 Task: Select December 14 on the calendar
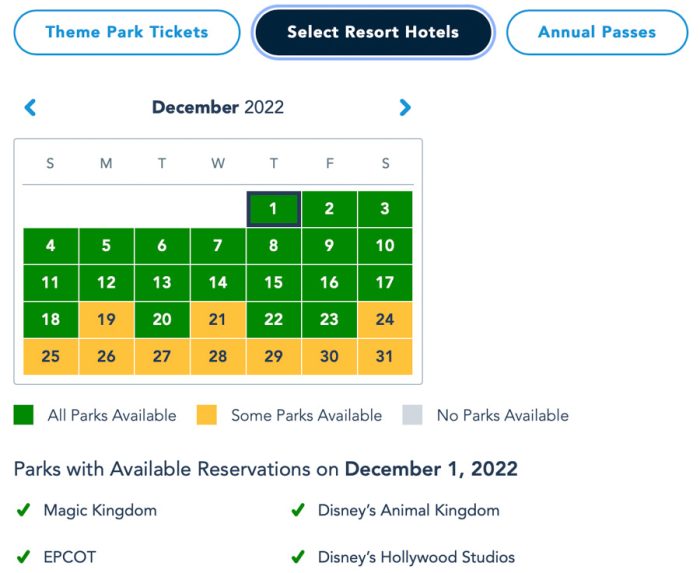point(218,283)
